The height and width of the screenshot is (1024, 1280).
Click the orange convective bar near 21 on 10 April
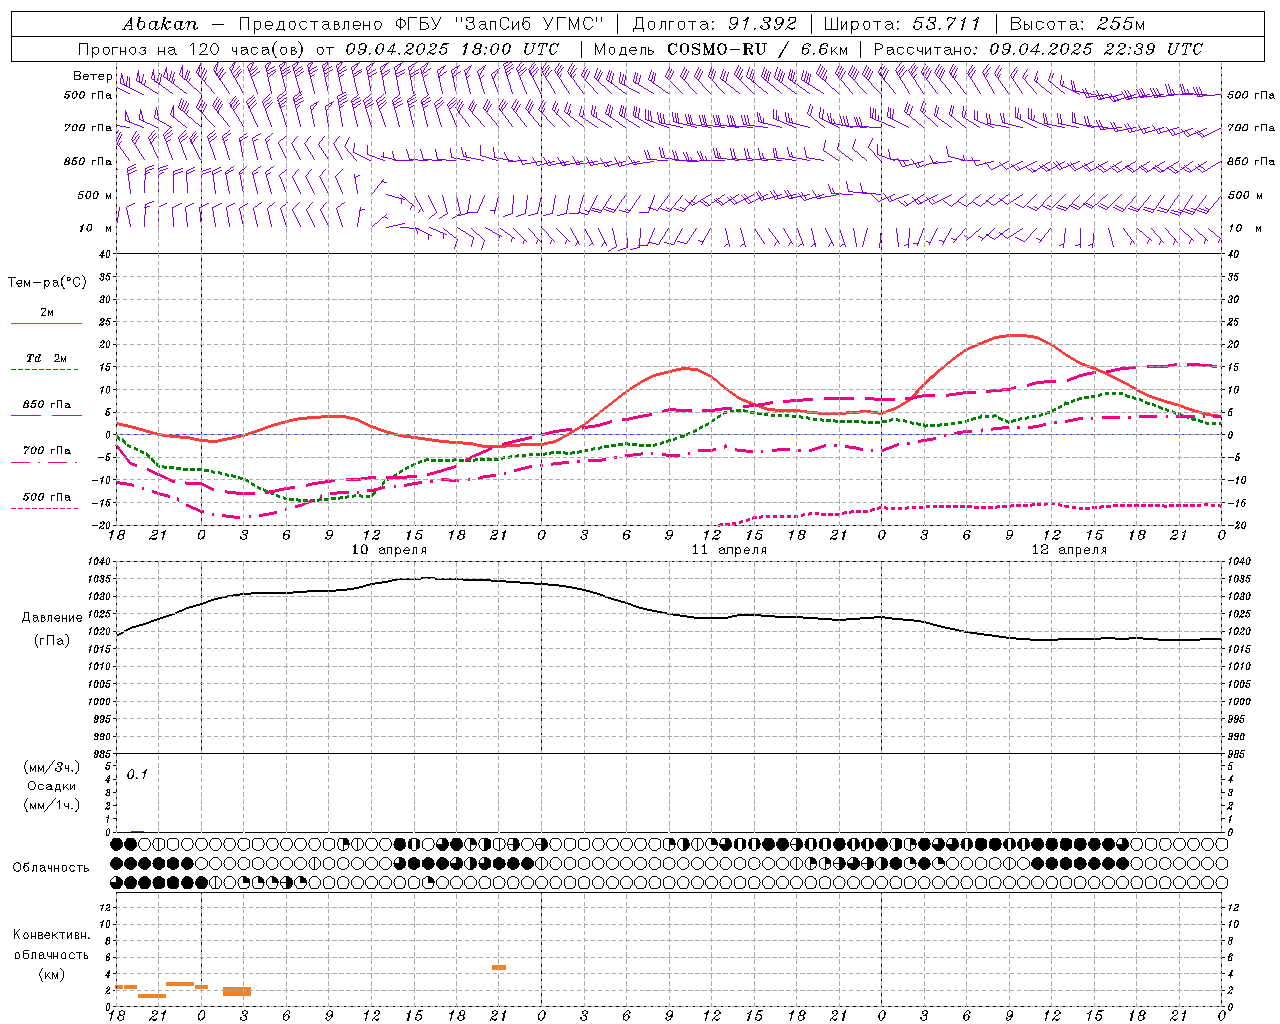[499, 967]
